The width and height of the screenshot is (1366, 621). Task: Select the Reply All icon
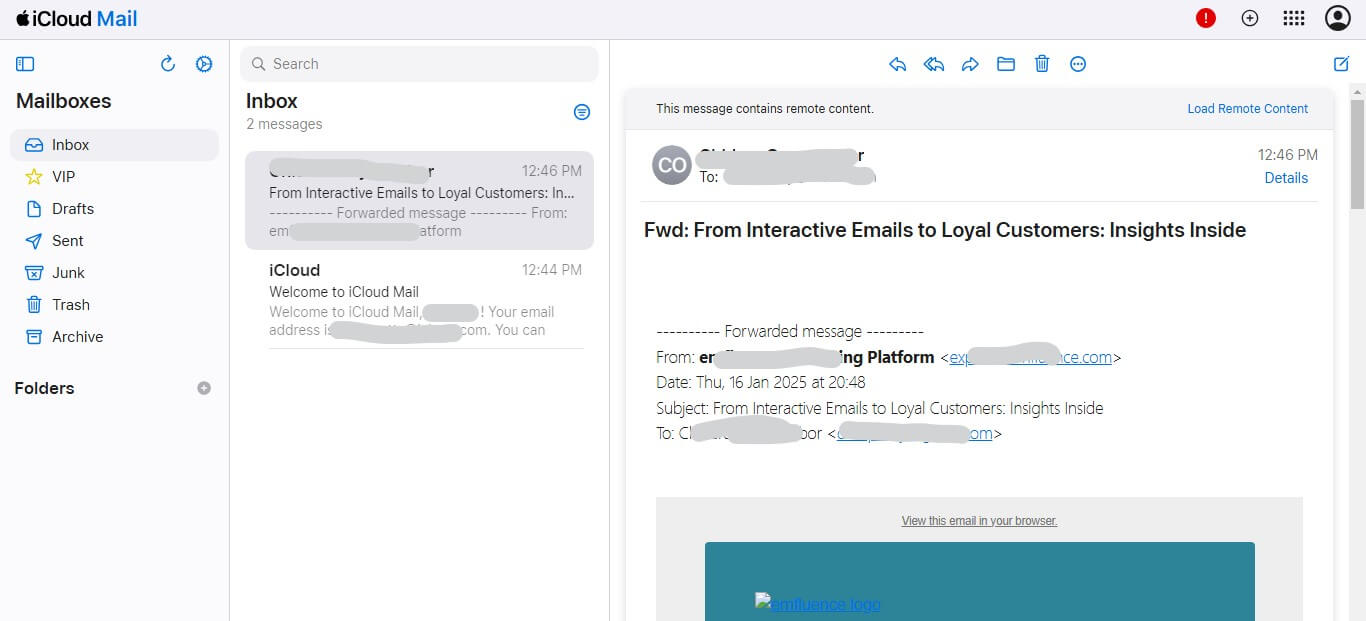[933, 63]
